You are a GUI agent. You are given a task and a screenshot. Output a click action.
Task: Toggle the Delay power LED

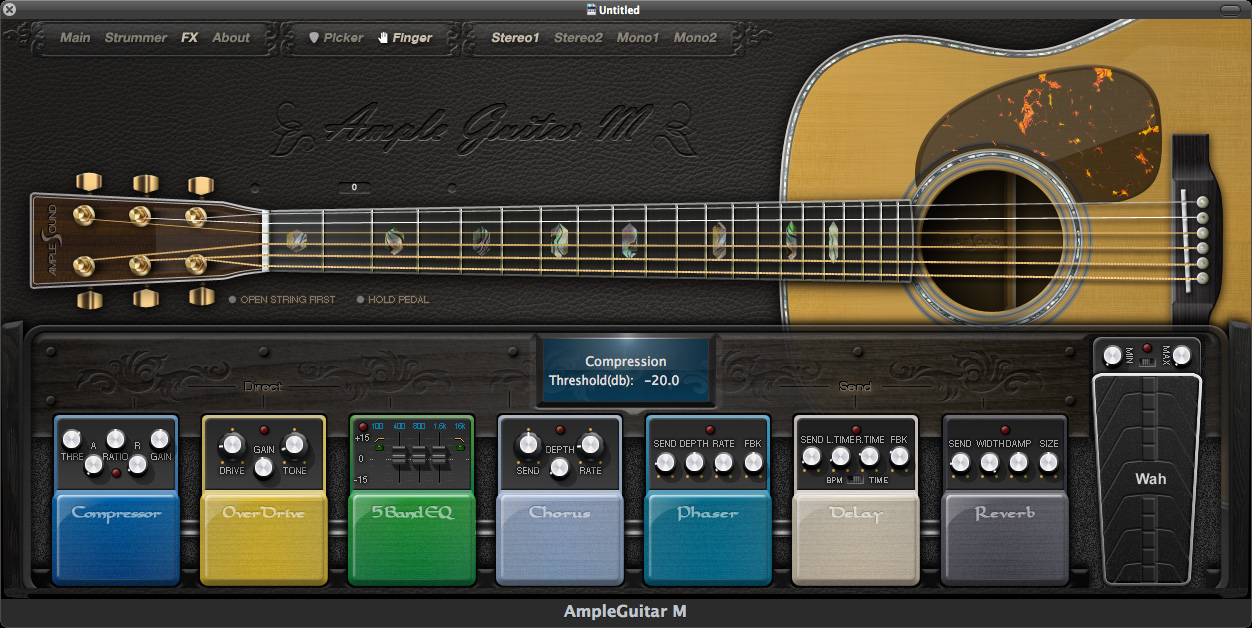(856, 430)
